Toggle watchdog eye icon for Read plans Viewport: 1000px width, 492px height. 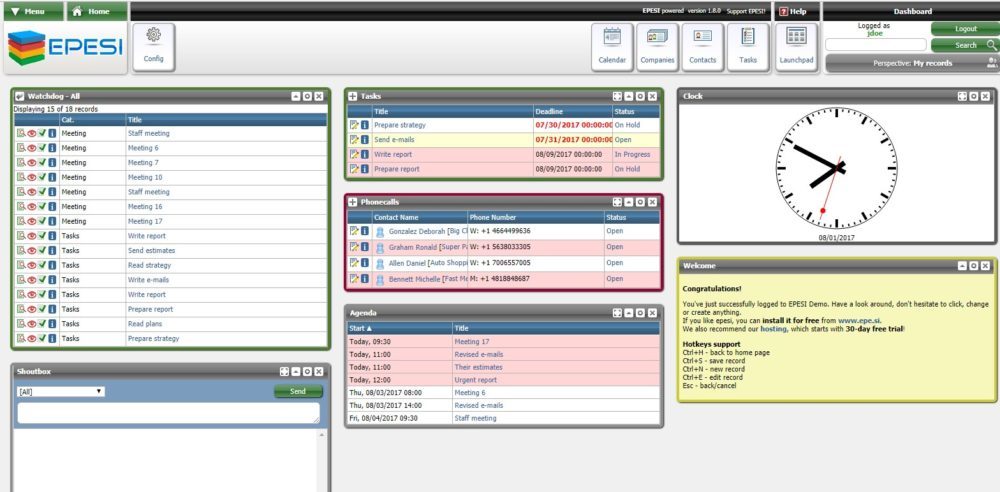[31, 324]
